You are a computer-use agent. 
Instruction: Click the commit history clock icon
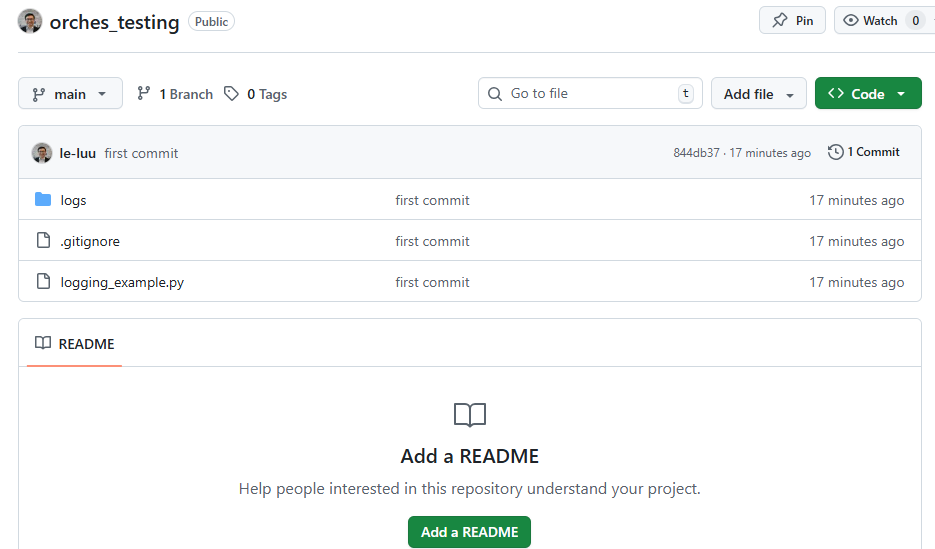pos(836,152)
